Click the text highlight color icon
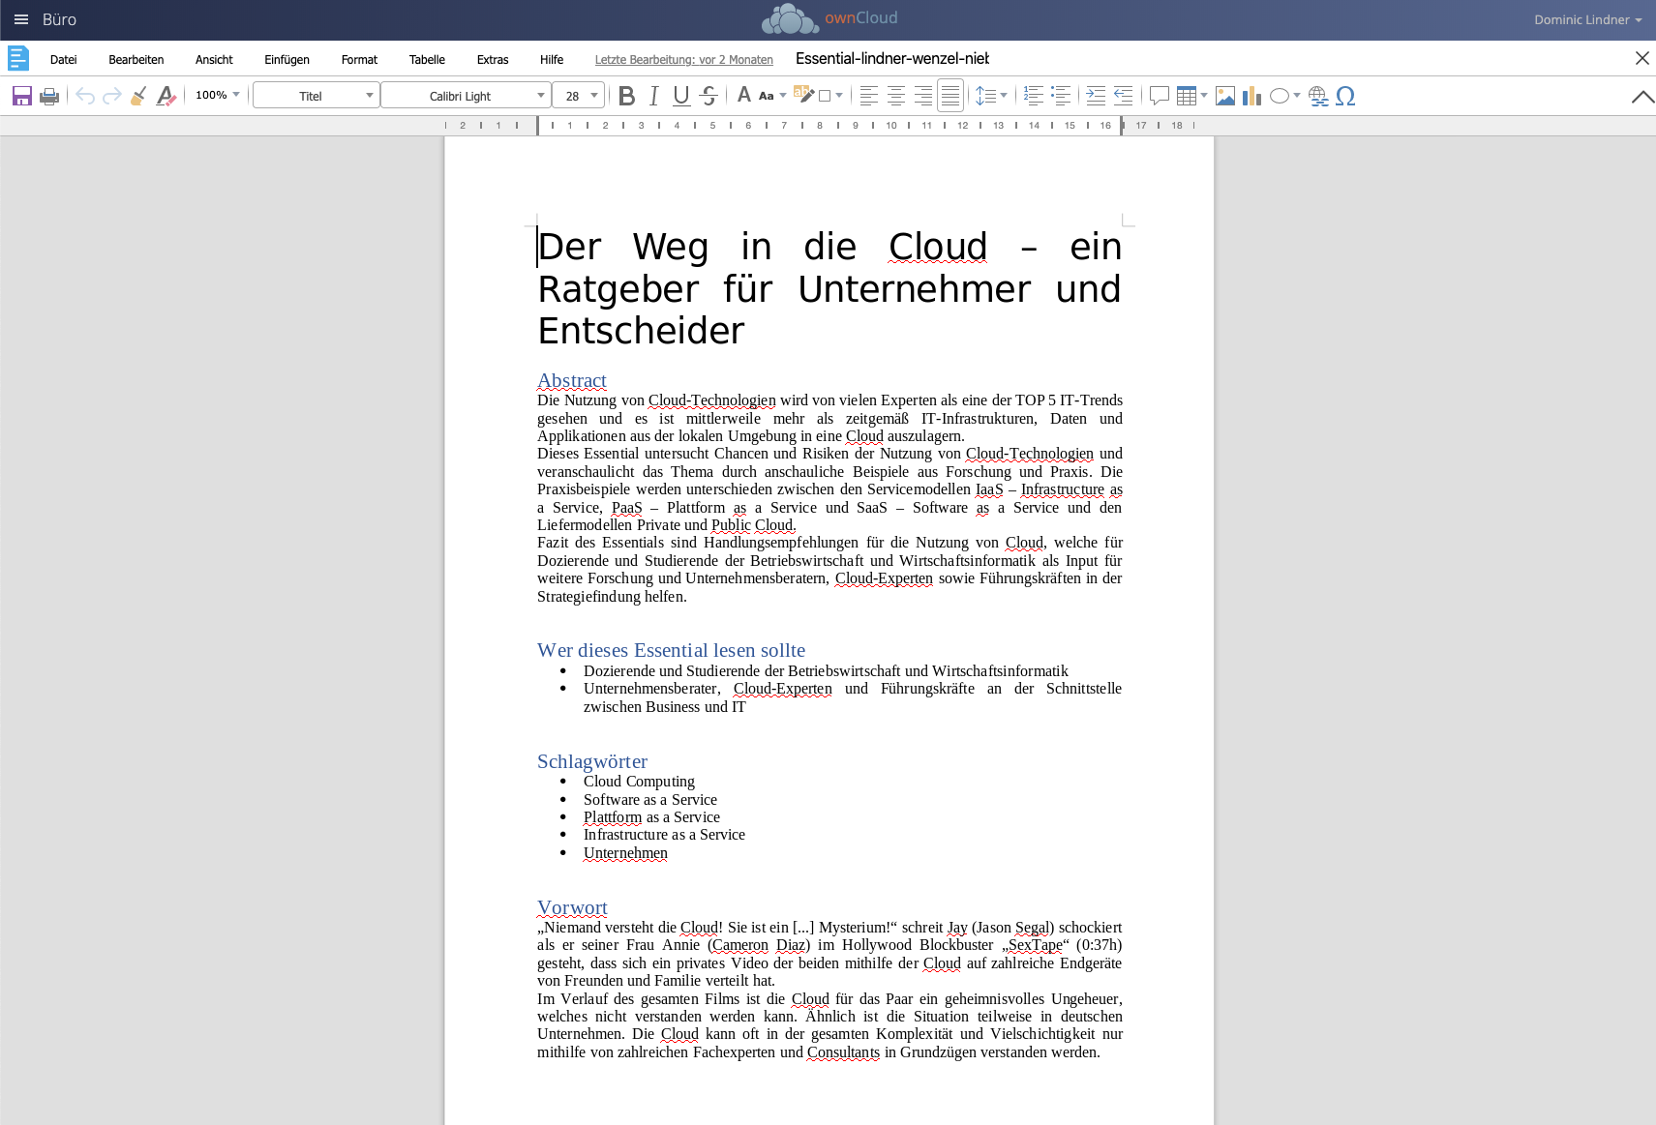Viewport: 1656px width, 1125px height. click(x=803, y=96)
